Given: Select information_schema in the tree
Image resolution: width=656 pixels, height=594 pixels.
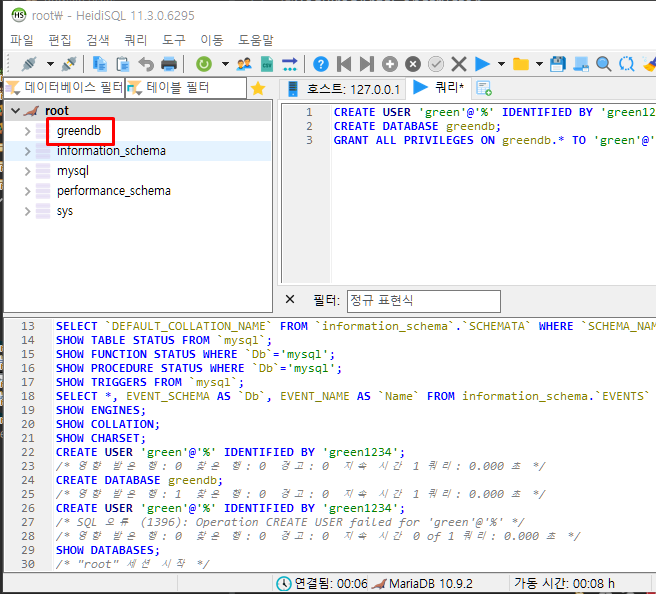Looking at the screenshot, I should (111, 151).
